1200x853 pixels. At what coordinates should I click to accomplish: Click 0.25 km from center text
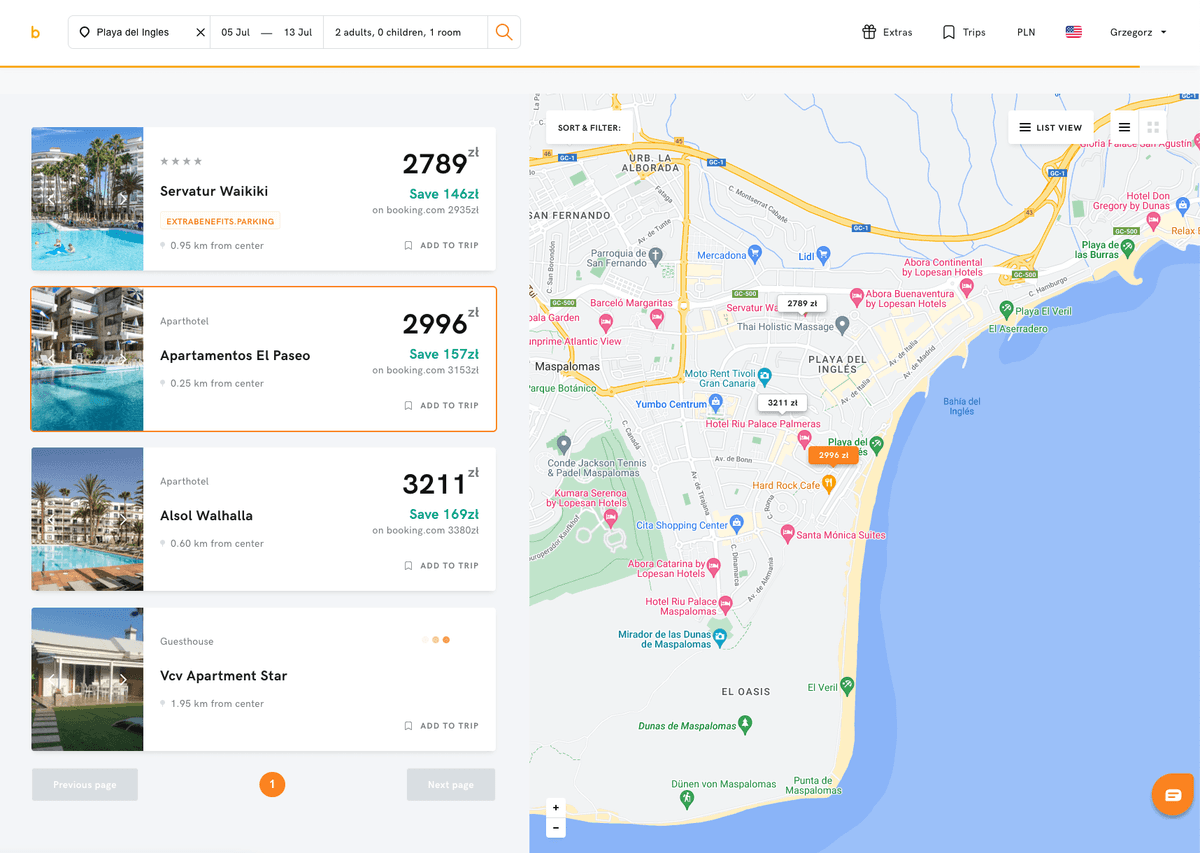pyautogui.click(x=217, y=383)
